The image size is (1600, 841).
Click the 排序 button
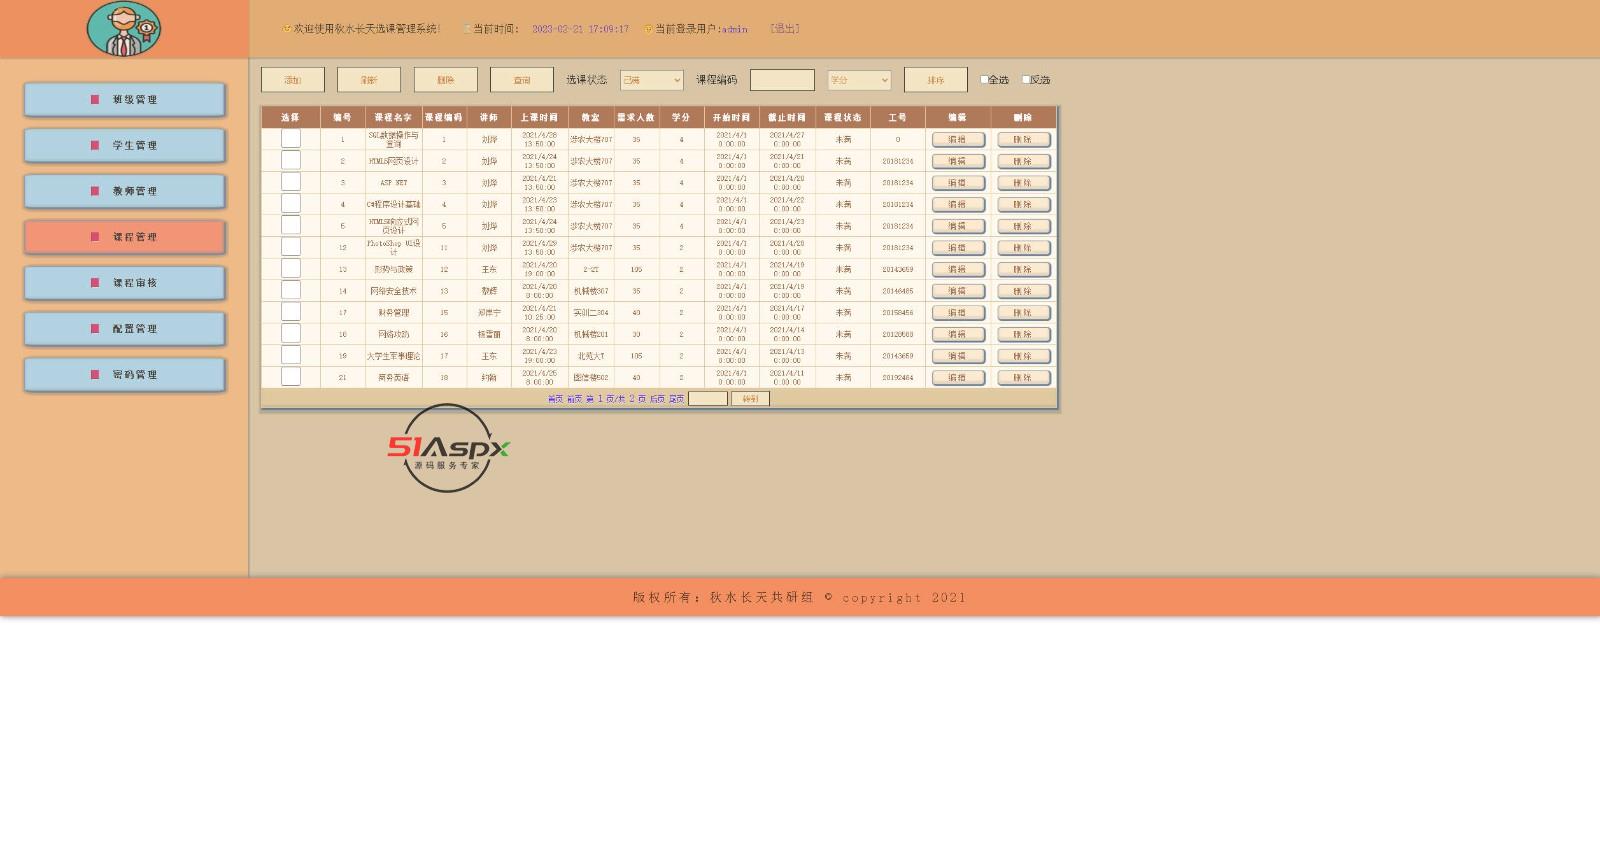[935, 80]
